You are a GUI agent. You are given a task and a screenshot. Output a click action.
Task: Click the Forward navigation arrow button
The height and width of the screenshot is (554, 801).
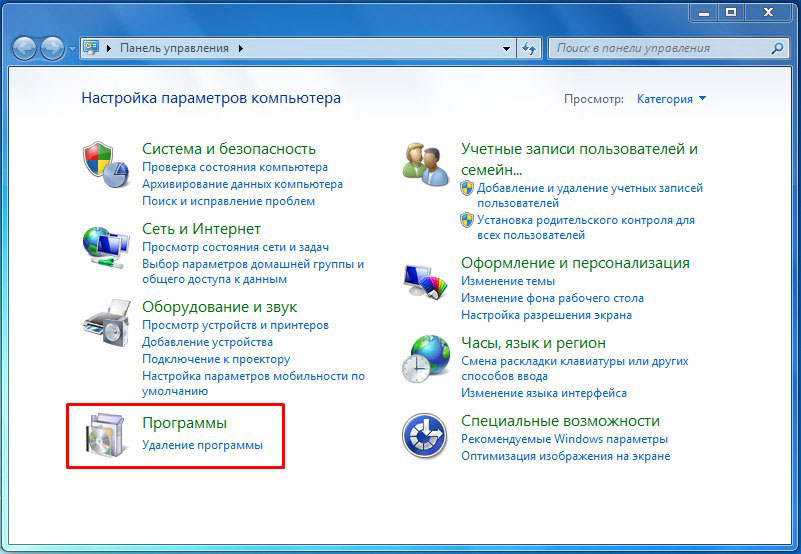(52, 49)
